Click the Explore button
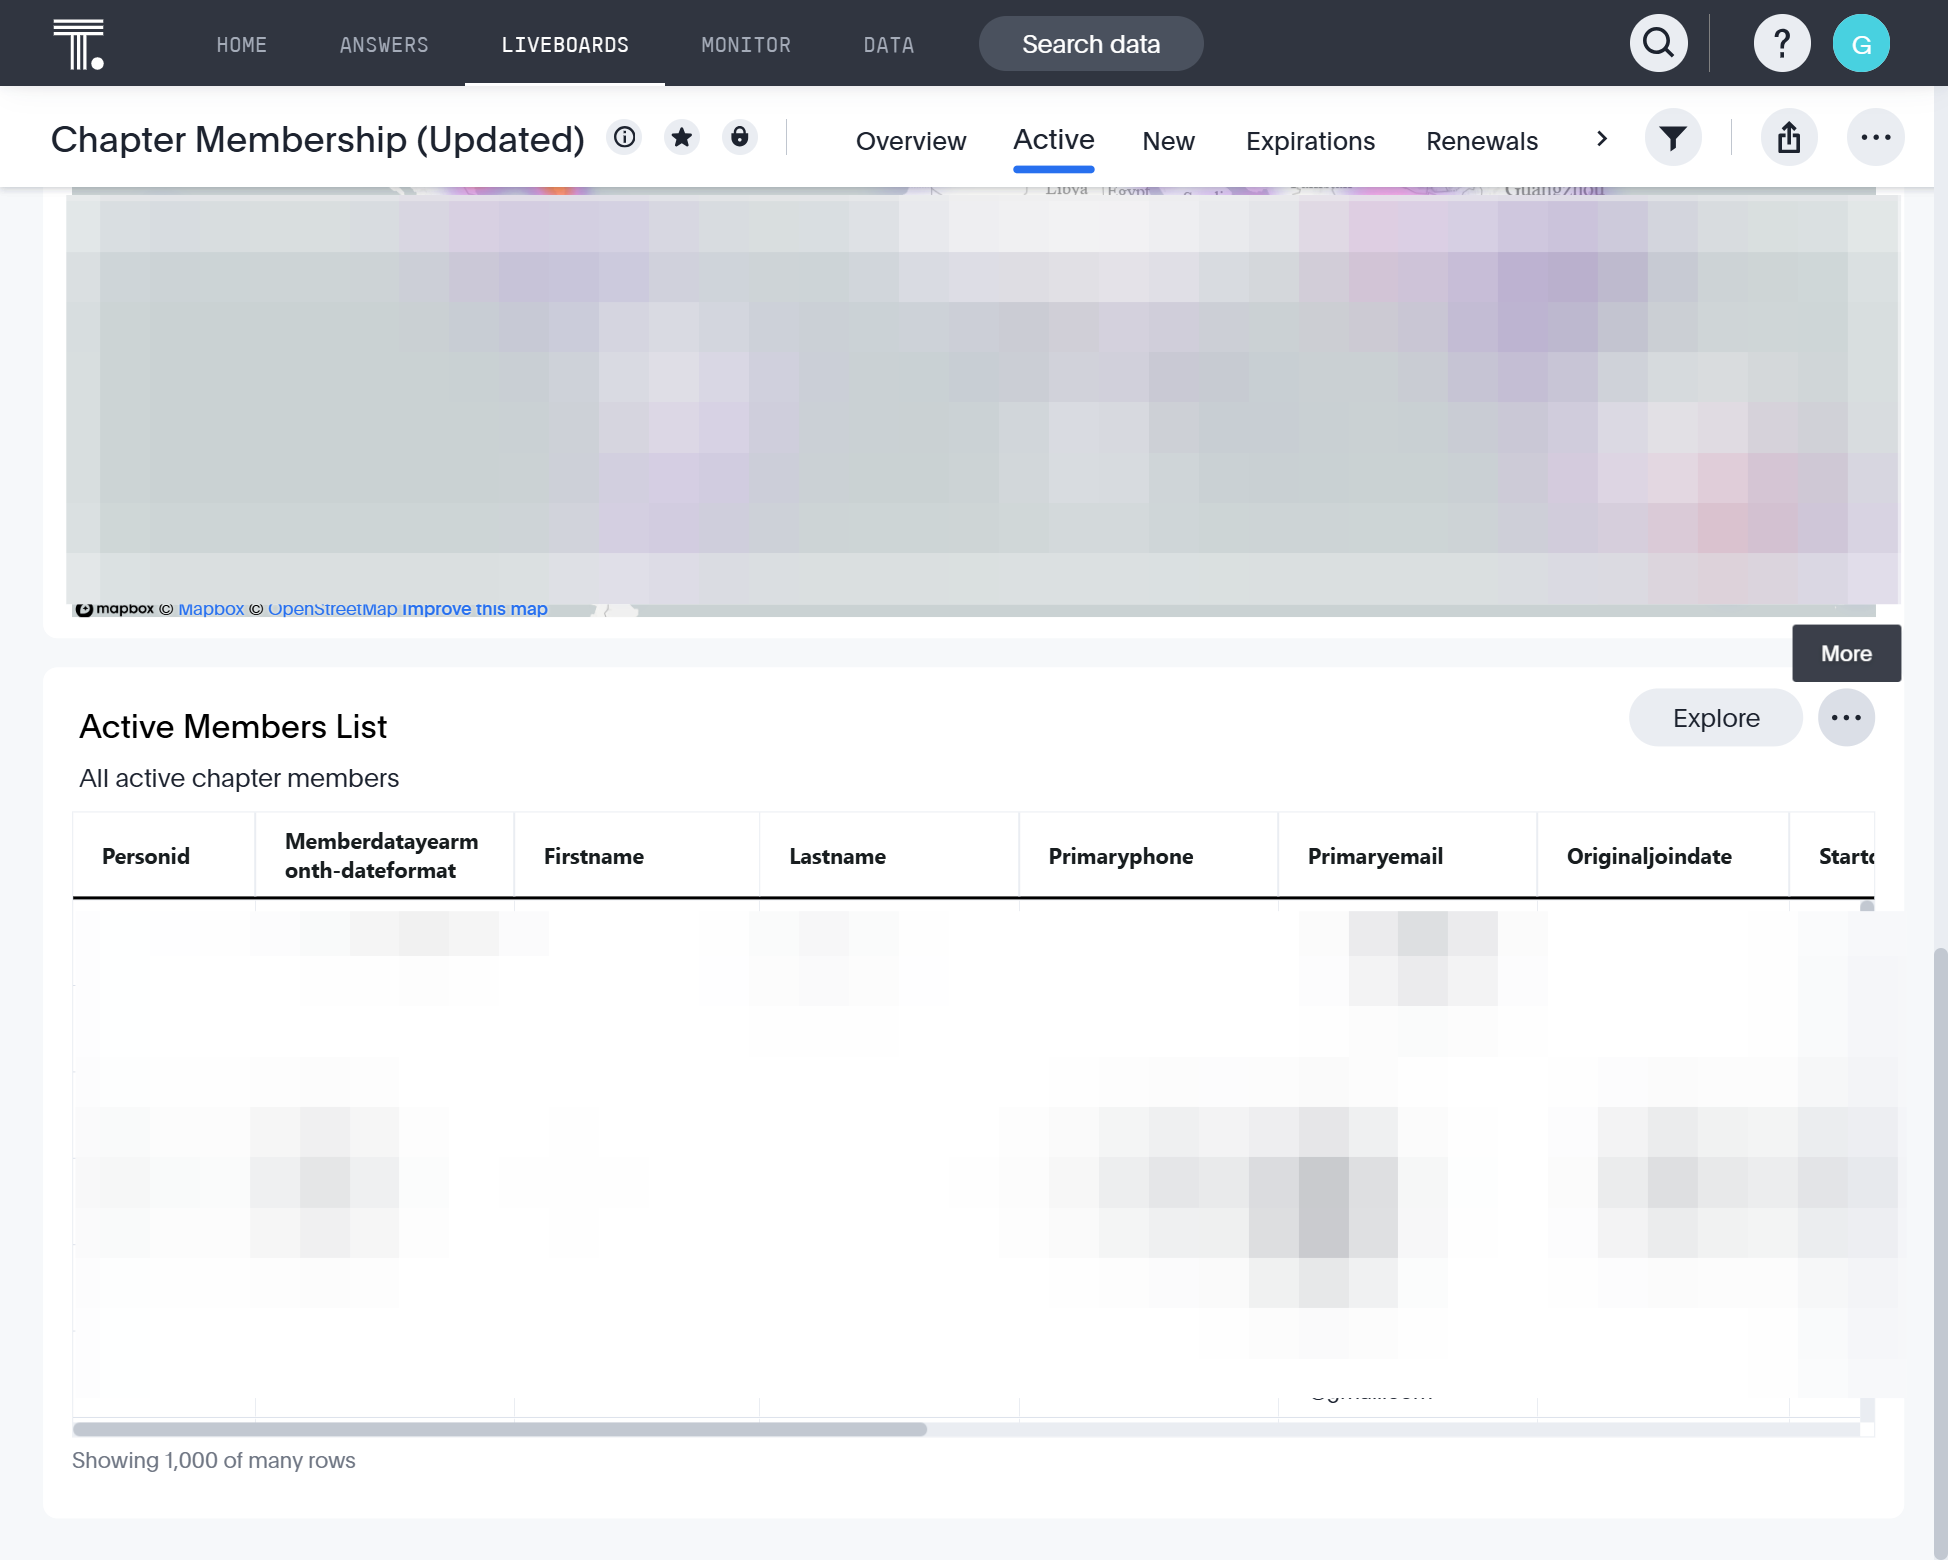This screenshot has height=1560, width=1948. 1716,718
